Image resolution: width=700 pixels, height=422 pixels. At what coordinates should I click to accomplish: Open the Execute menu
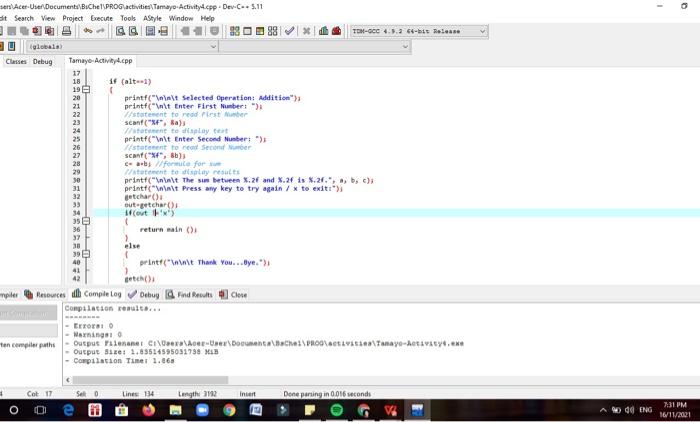(102, 18)
